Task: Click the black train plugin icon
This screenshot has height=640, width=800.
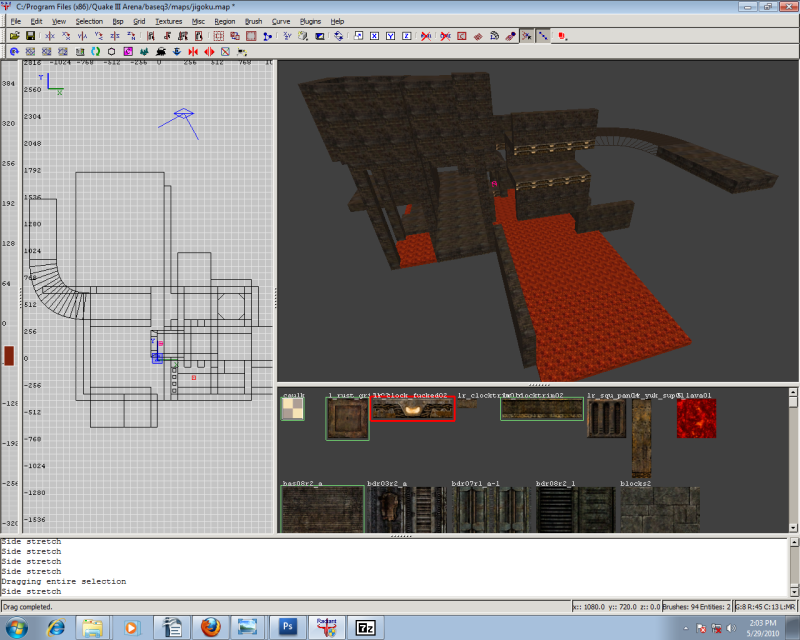Action: (161, 52)
